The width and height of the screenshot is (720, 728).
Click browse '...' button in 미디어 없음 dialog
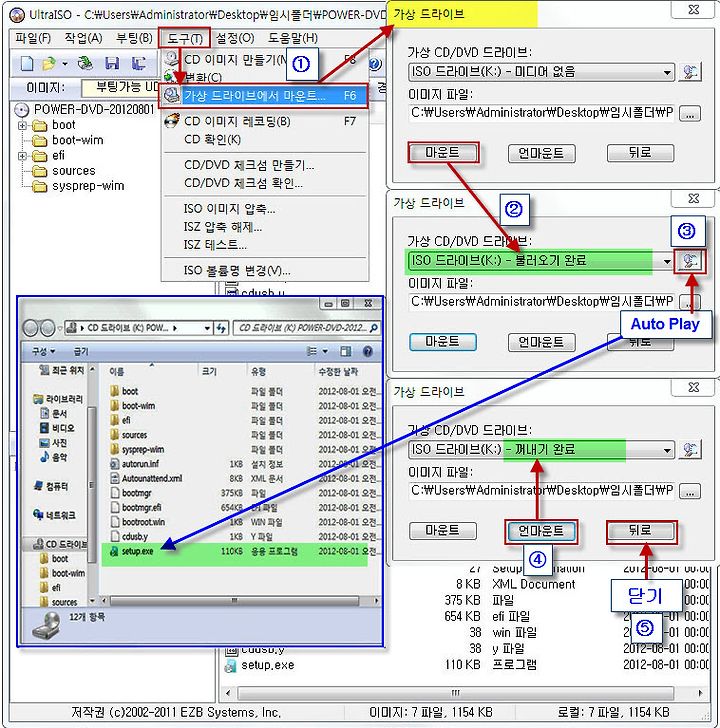tap(690, 114)
